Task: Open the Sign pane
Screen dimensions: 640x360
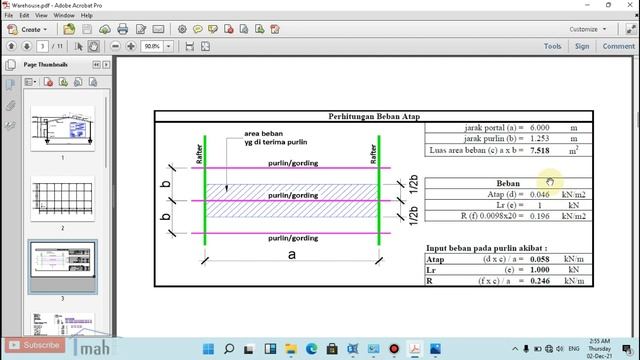Action: coord(582,46)
